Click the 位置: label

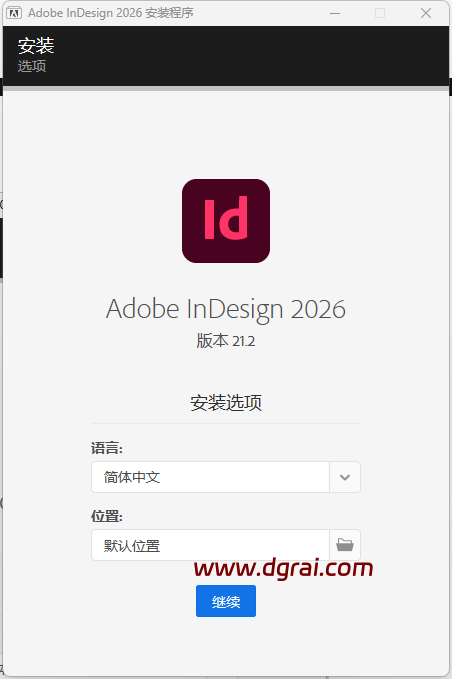107,516
